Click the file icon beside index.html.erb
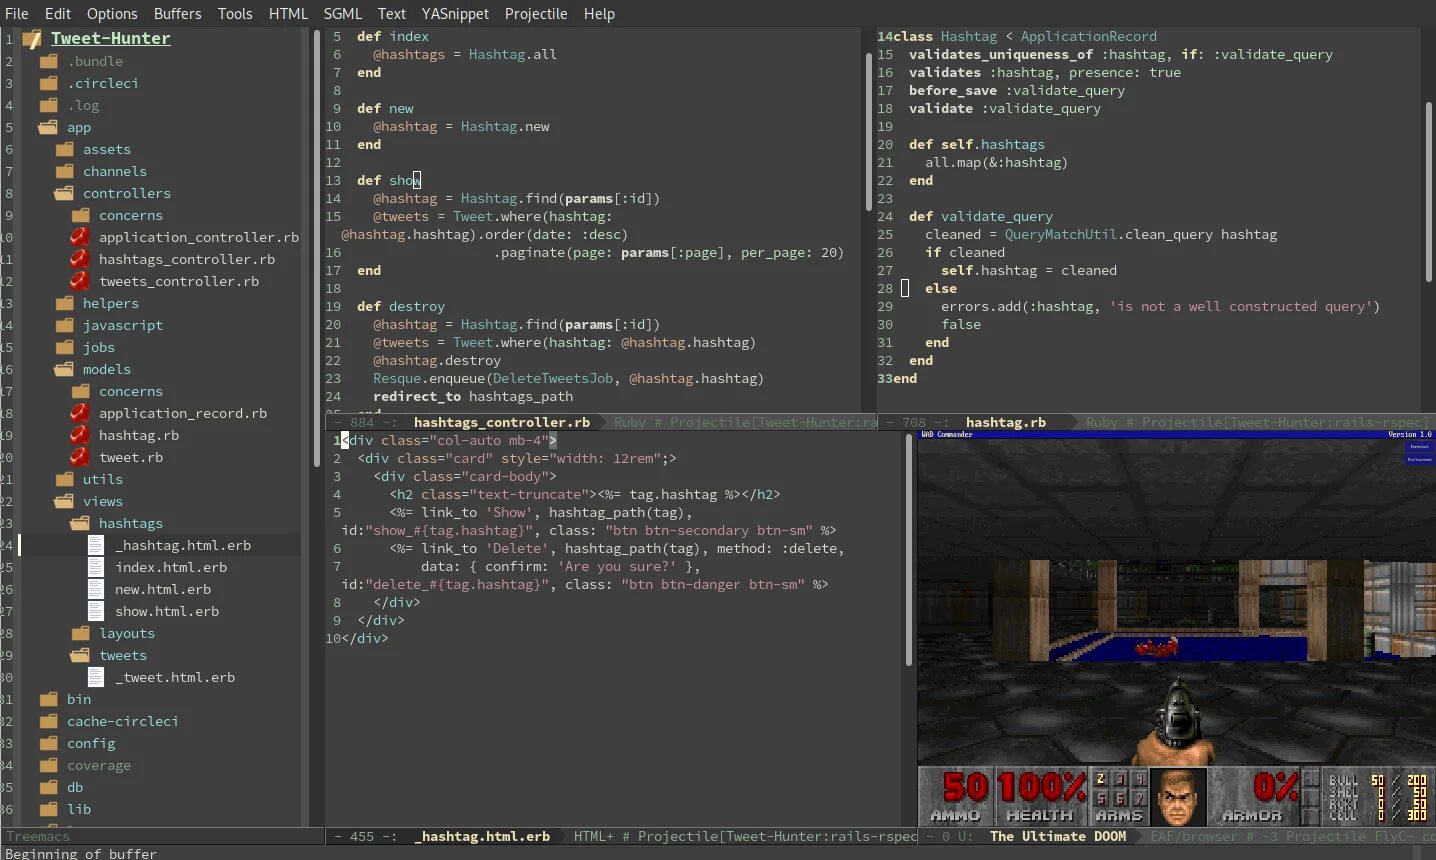The image size is (1436, 860). 96,567
